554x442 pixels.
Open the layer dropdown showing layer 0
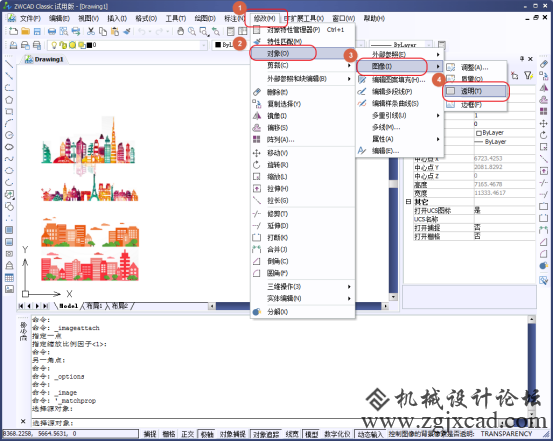tap(127, 45)
